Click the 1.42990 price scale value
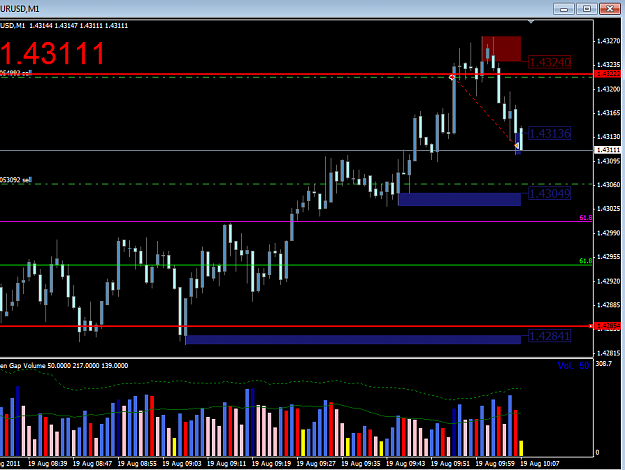Image resolution: width=625 pixels, height=470 pixels. pyautogui.click(x=609, y=233)
